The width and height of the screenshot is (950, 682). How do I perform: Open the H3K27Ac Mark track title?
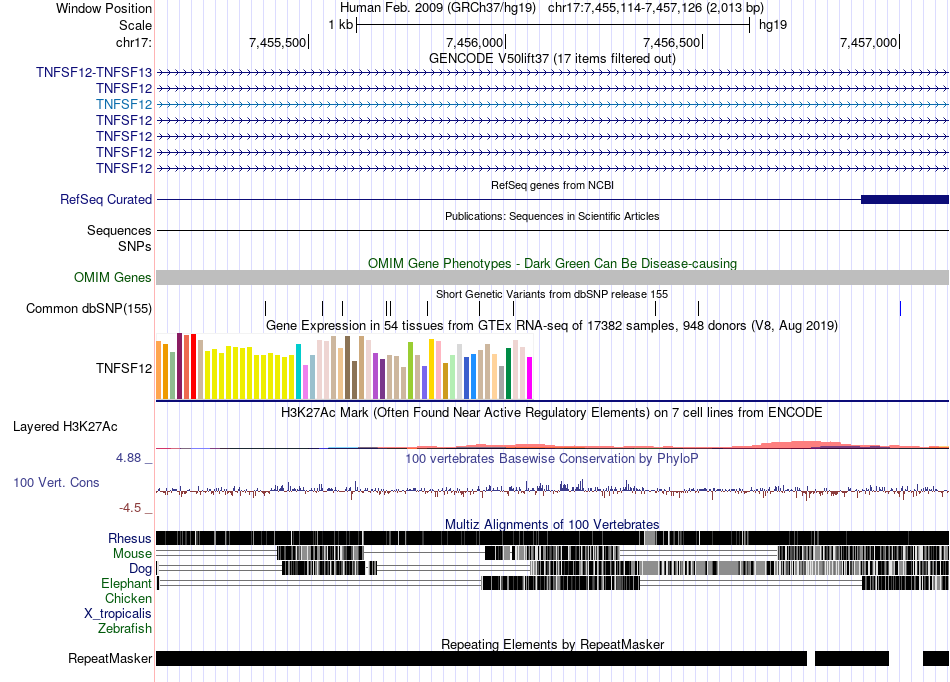[552, 413]
